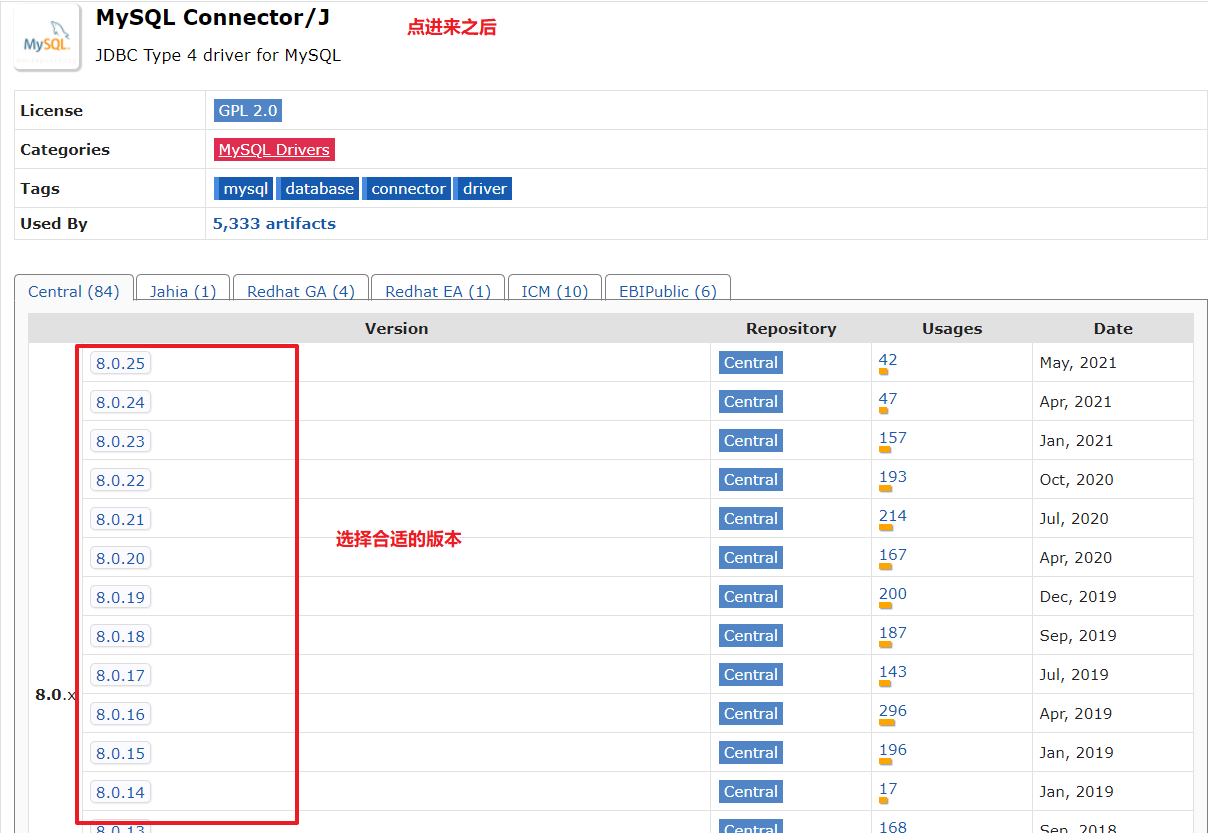Image resolution: width=1208 pixels, height=833 pixels.
Task: Open version 8.0.20
Action: coord(120,558)
